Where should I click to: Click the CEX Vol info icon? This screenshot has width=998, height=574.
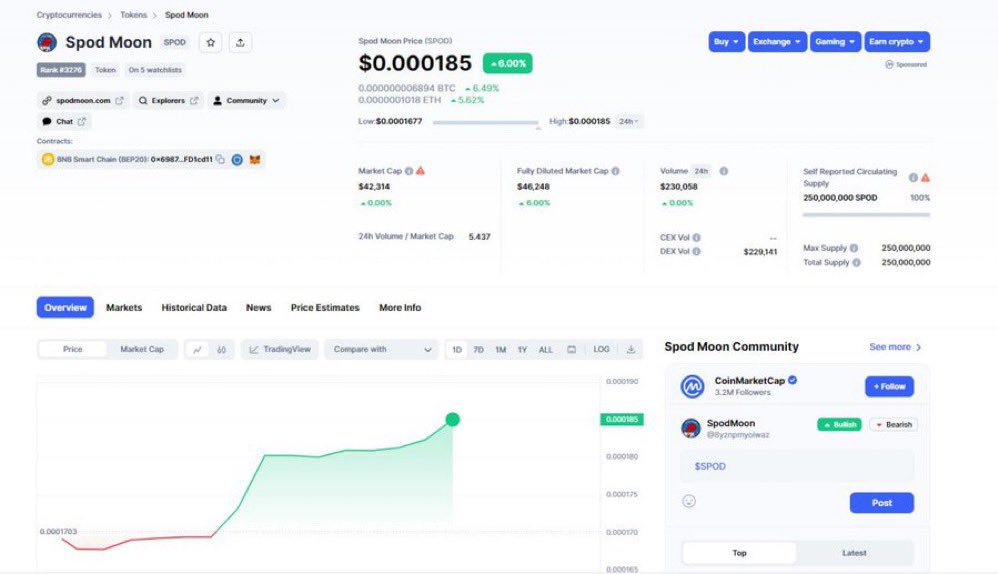tap(696, 237)
